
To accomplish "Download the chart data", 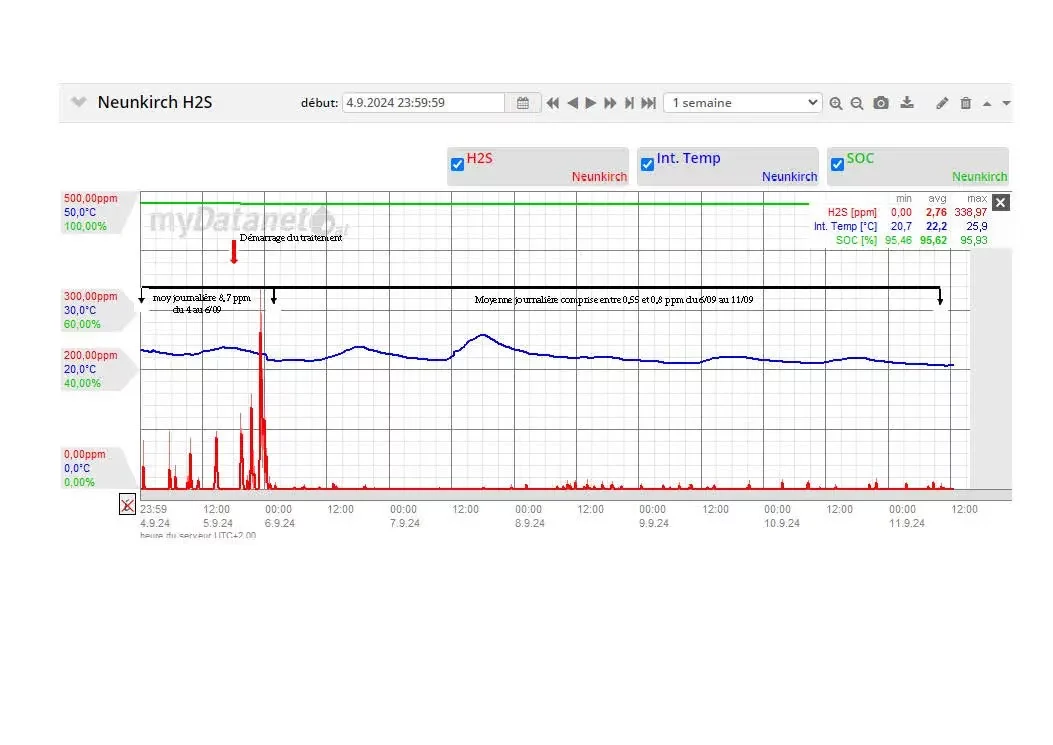I will click(x=907, y=103).
